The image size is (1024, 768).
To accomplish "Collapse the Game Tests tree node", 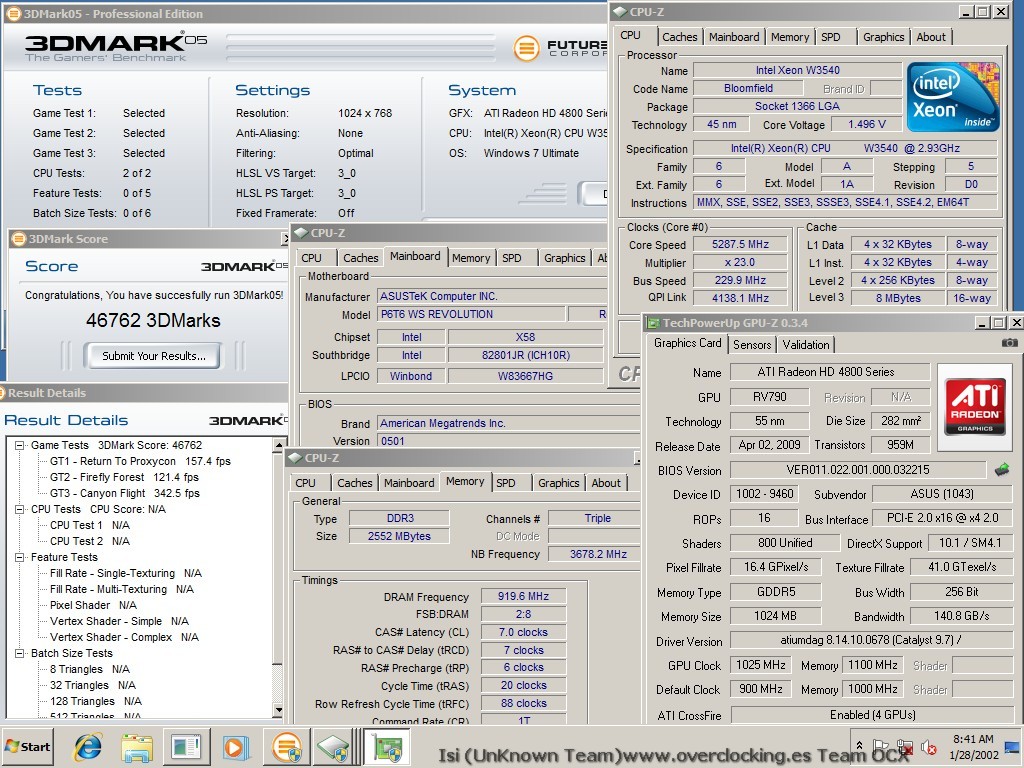I will 20,445.
